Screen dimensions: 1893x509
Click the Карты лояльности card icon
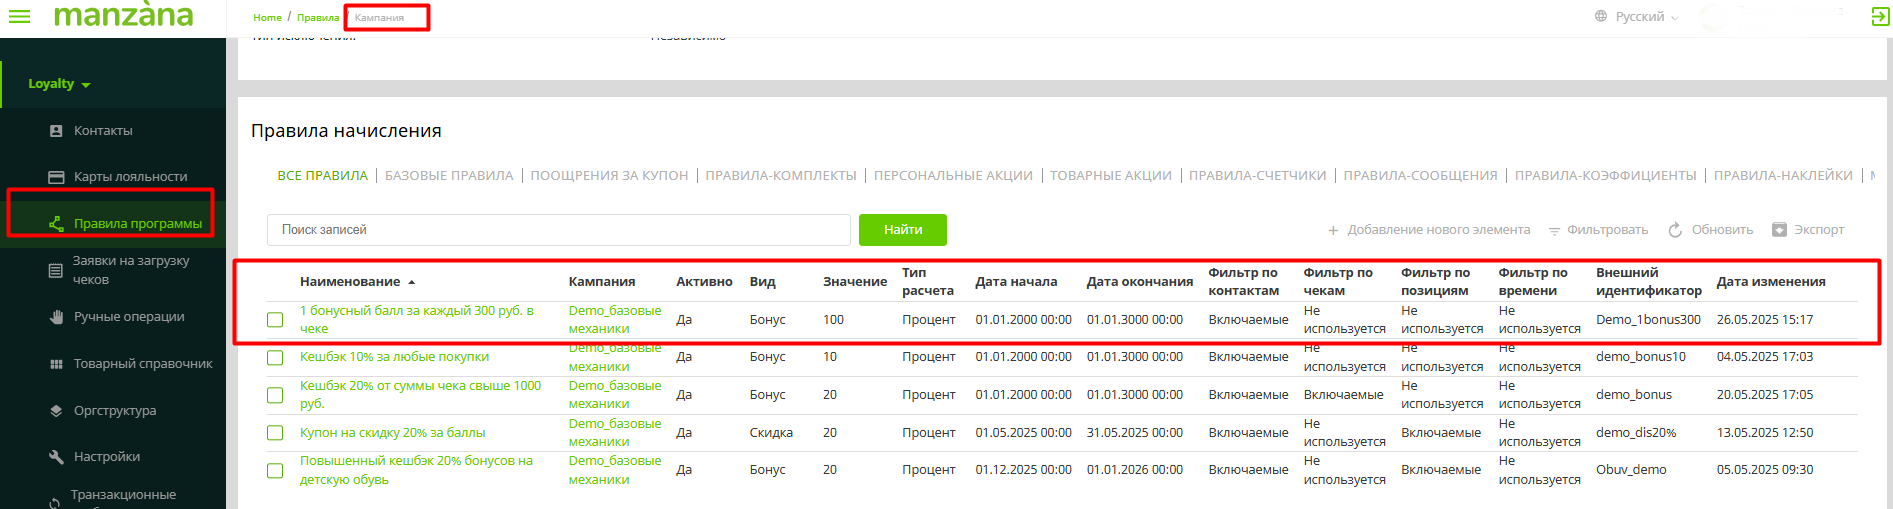point(56,177)
